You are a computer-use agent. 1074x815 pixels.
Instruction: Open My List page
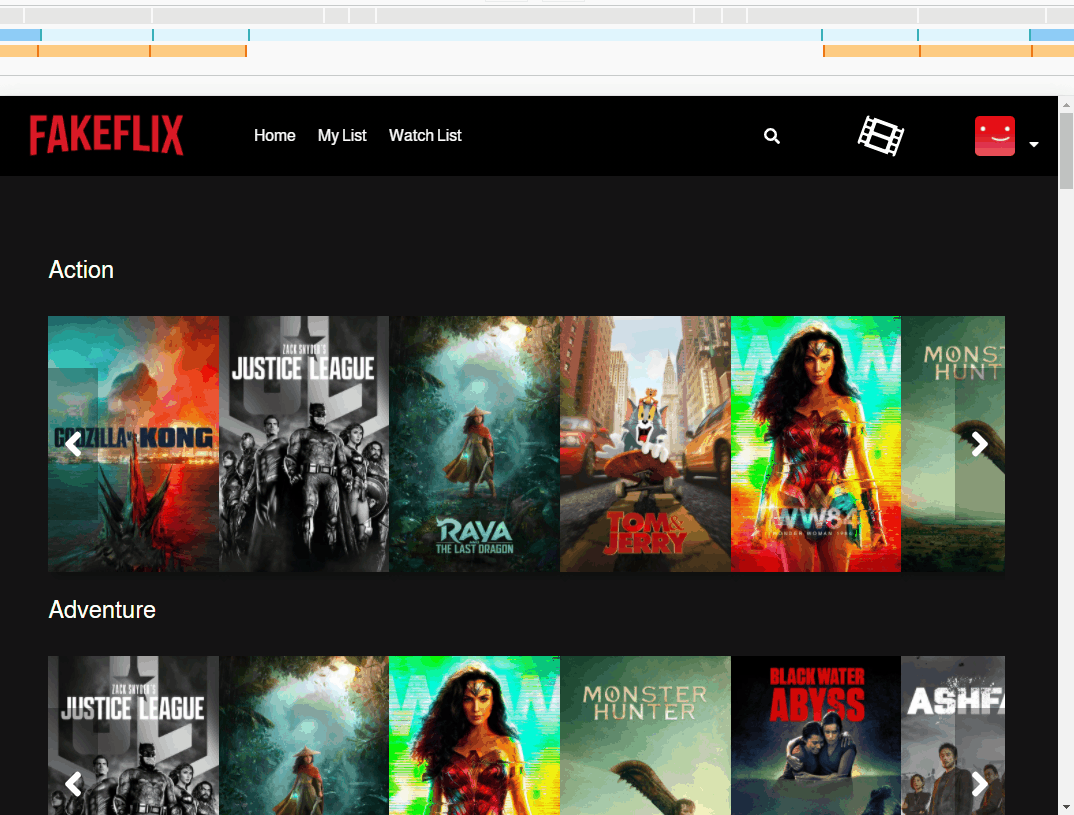[x=342, y=136]
